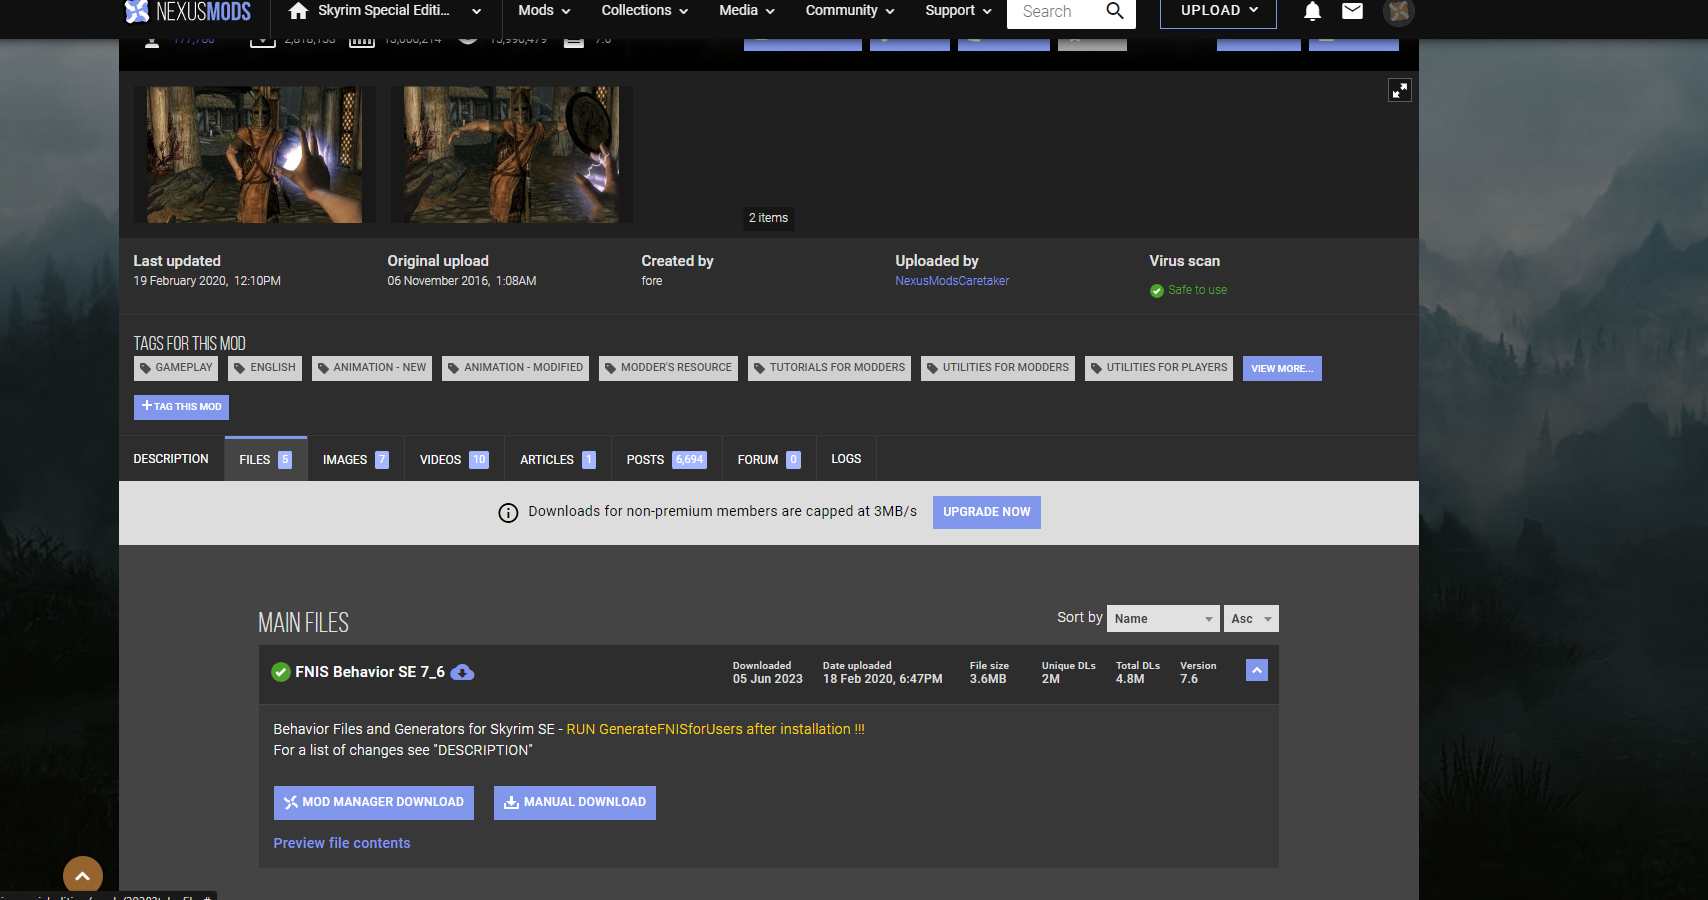Expand the image gallery to fullscreen
The image size is (1708, 900).
pos(1400,90)
